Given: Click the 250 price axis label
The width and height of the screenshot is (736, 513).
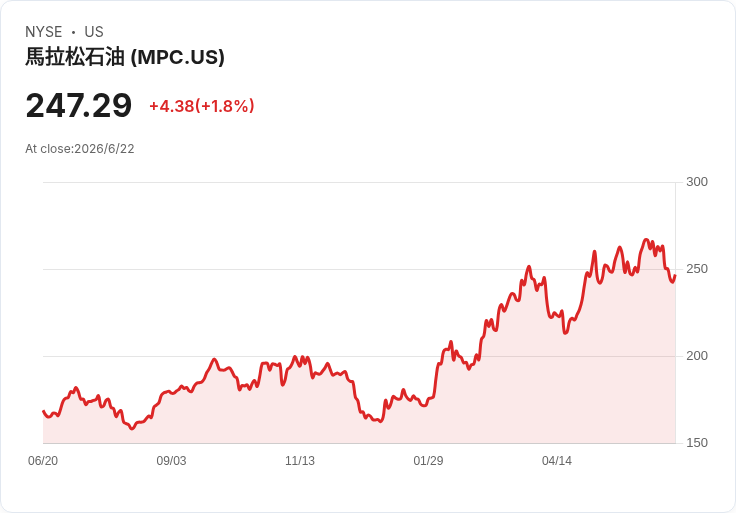Looking at the screenshot, I should pyautogui.click(x=697, y=269).
